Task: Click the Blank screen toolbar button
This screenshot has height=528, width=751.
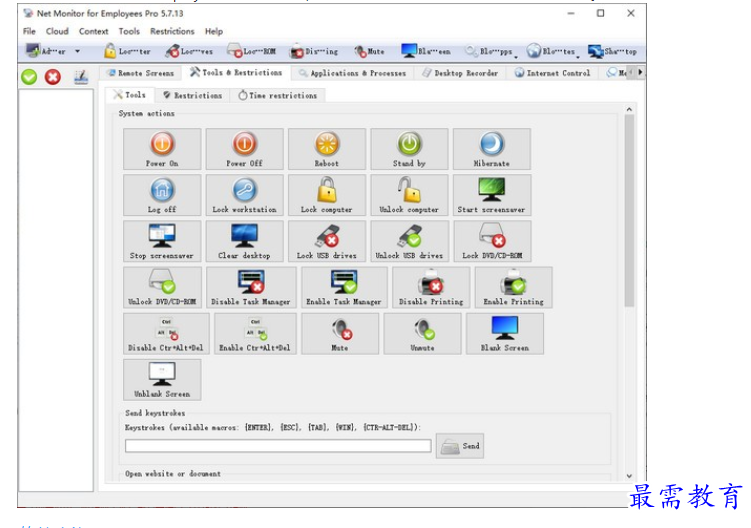Action: pos(426,51)
